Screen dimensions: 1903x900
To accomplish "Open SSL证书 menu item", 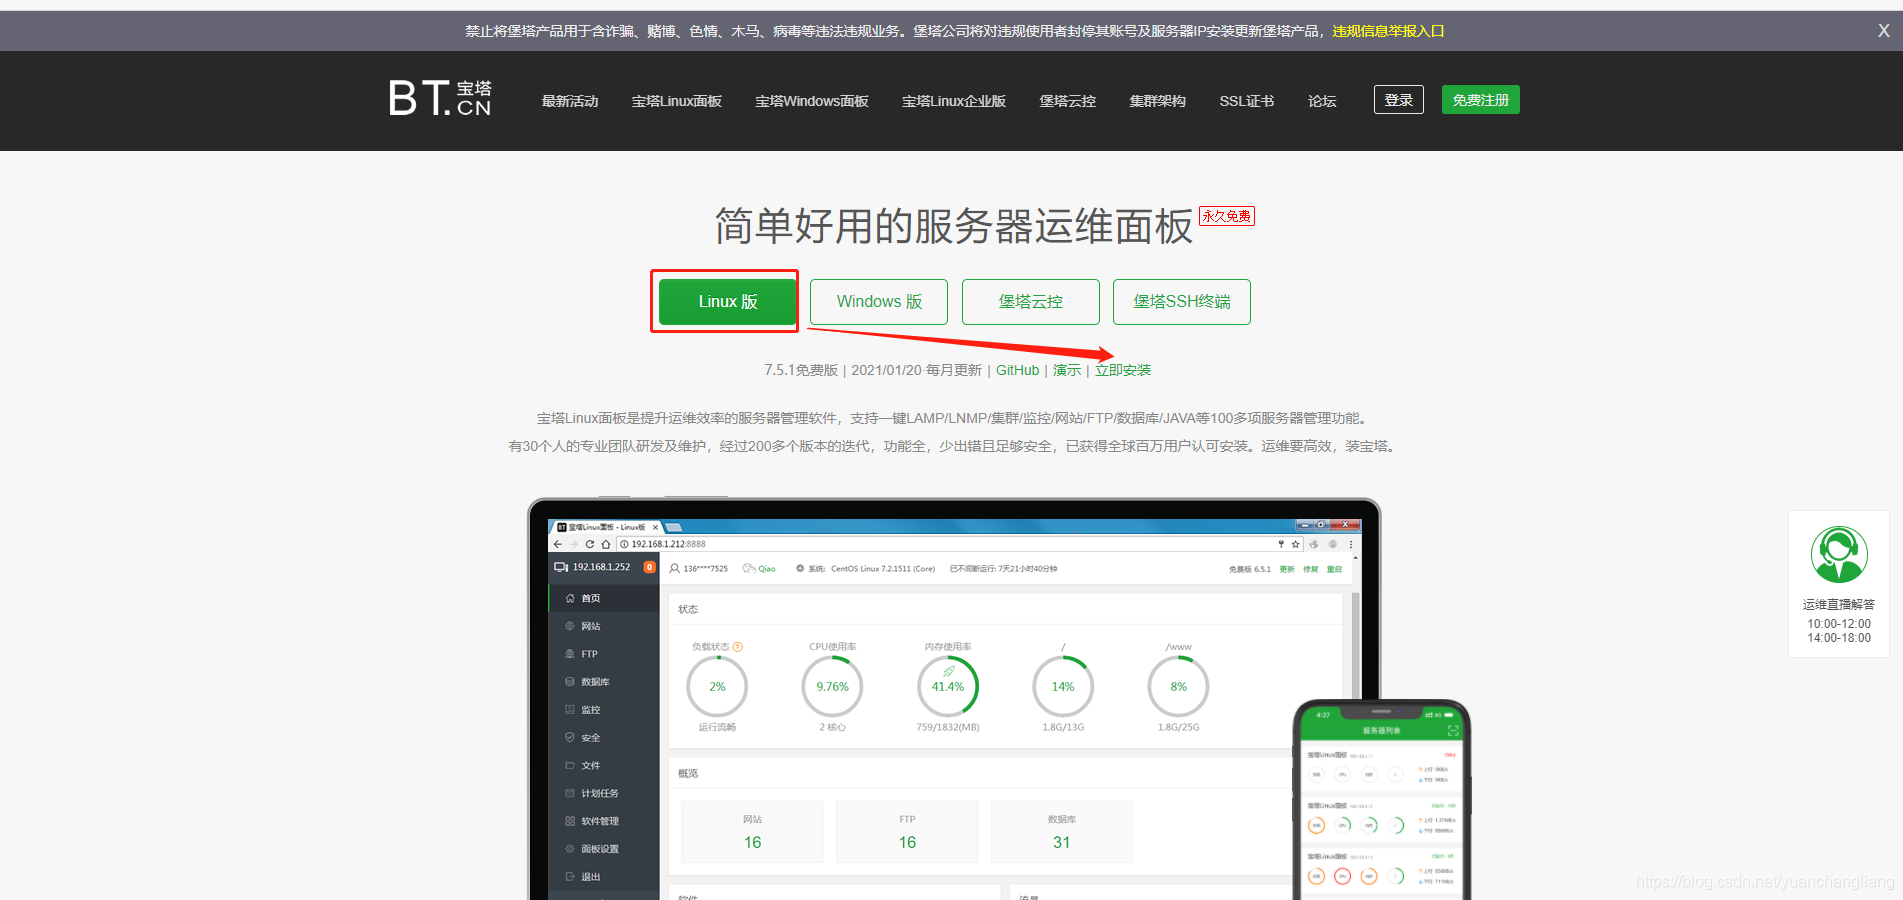I will (x=1247, y=101).
